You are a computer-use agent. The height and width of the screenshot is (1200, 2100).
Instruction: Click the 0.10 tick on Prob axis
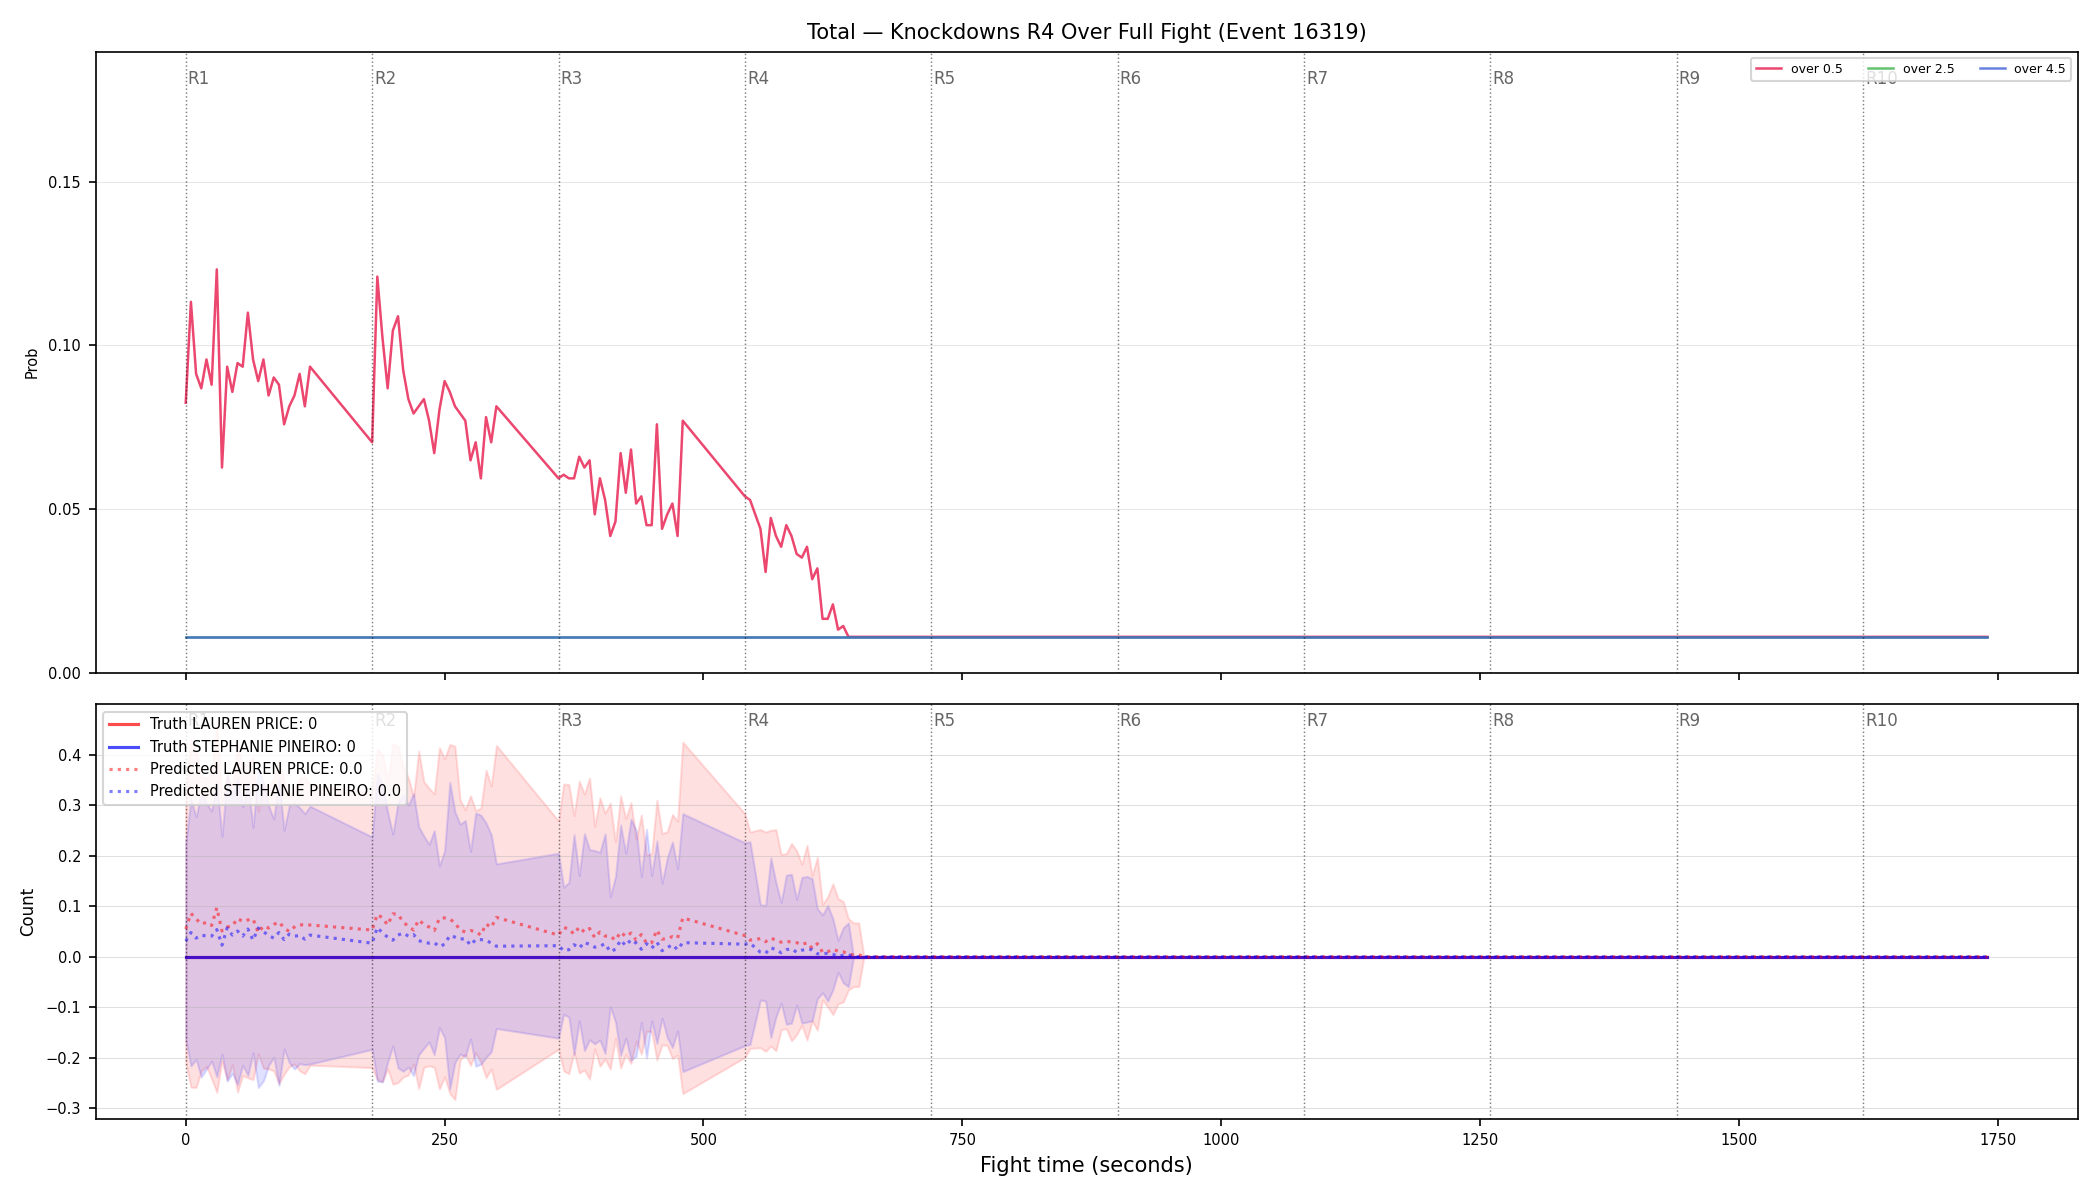coord(65,346)
